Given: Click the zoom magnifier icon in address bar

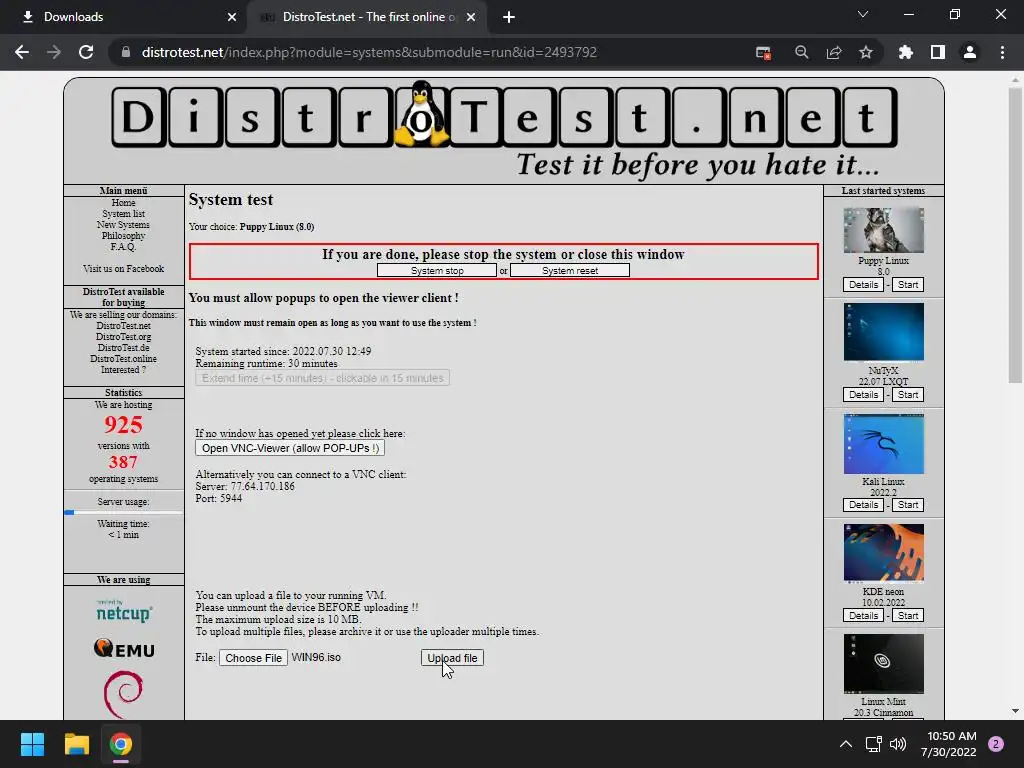Looking at the screenshot, I should point(801,52).
